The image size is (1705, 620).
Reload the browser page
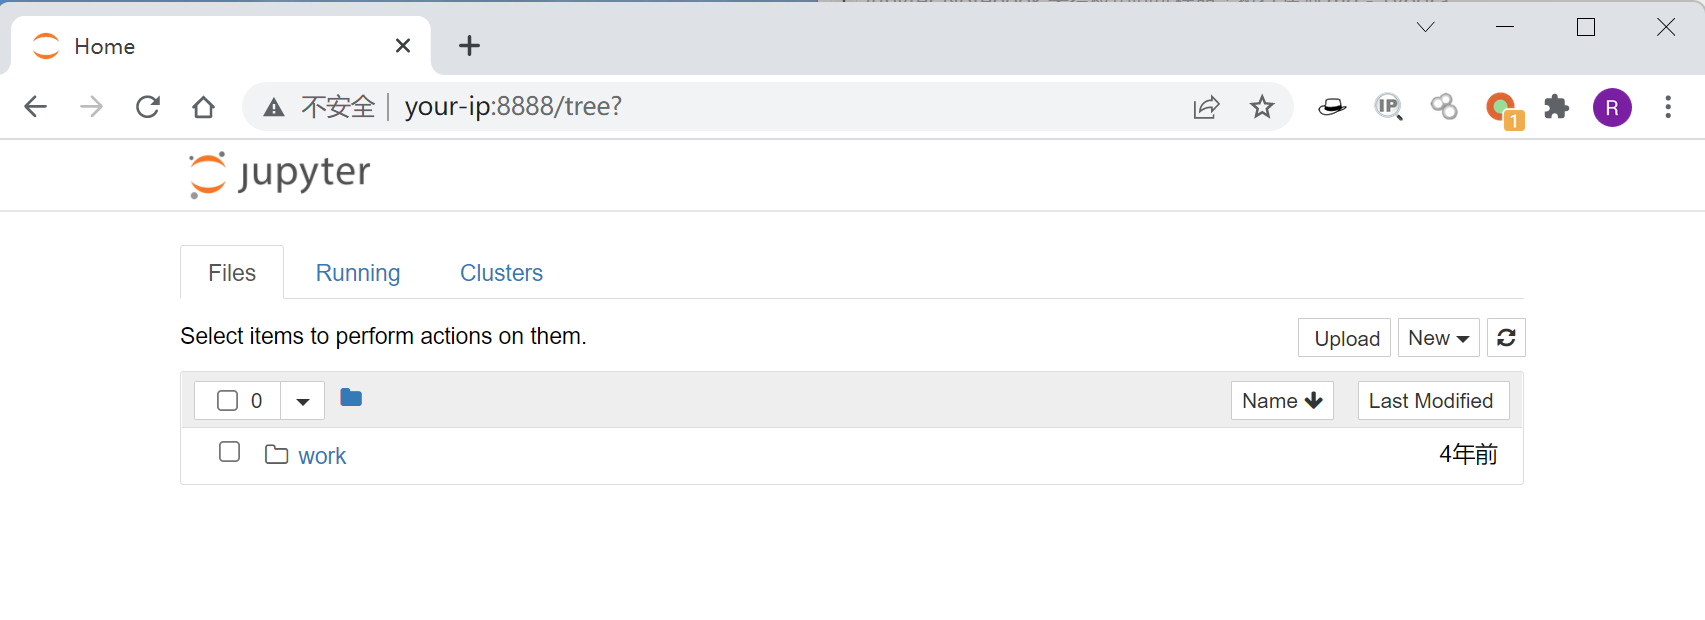coord(148,107)
